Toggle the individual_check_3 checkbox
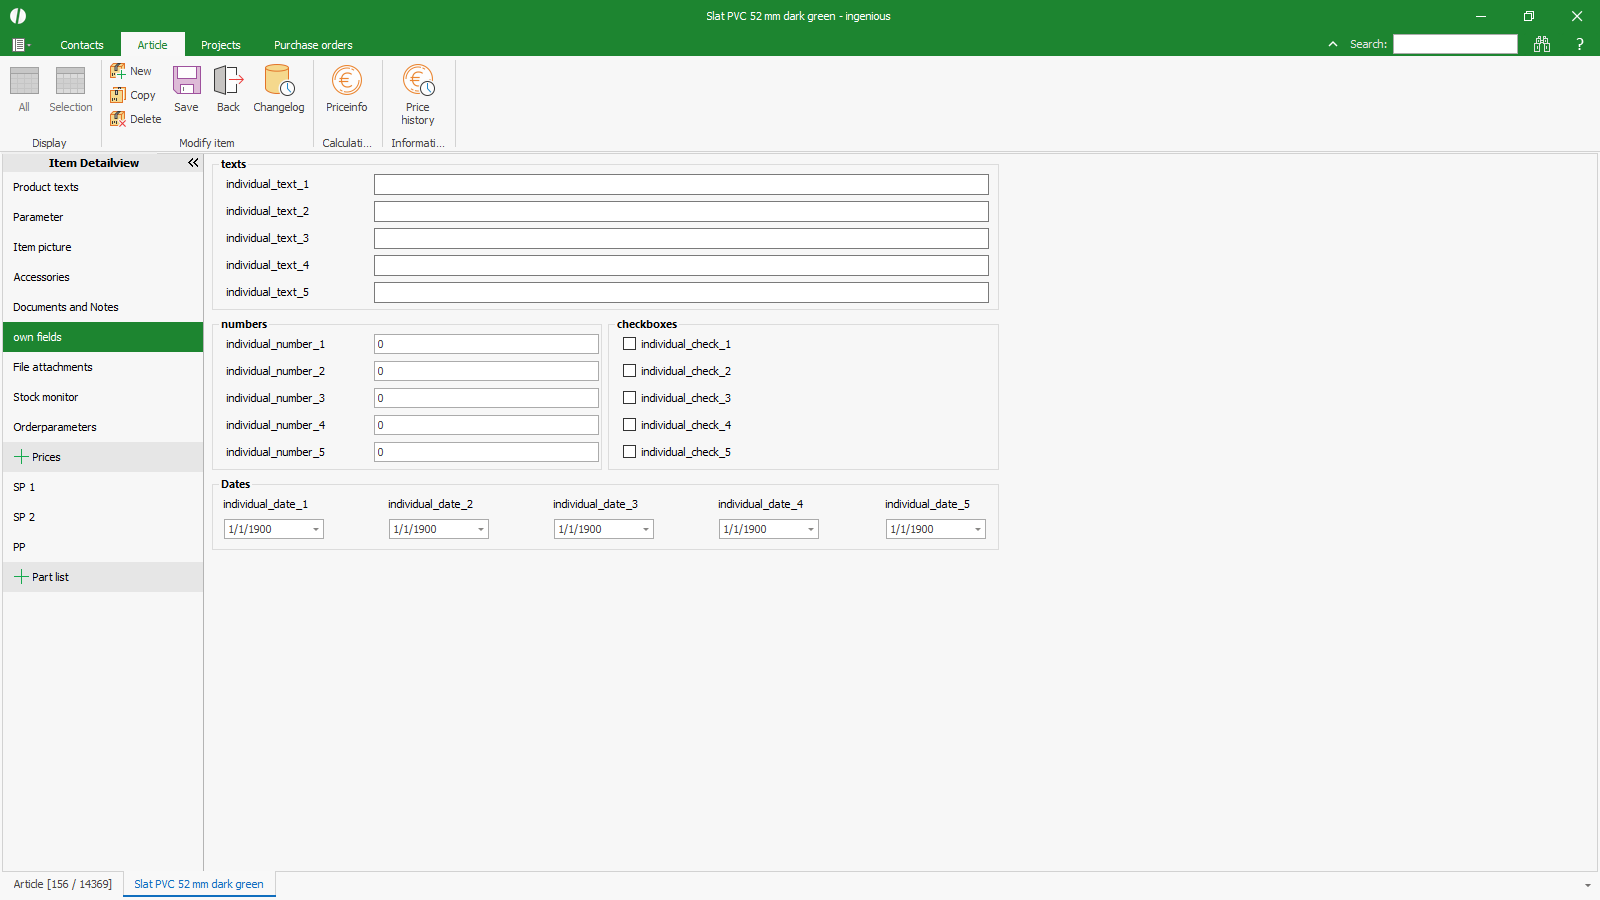Screen dimensions: 1600x900 point(630,398)
